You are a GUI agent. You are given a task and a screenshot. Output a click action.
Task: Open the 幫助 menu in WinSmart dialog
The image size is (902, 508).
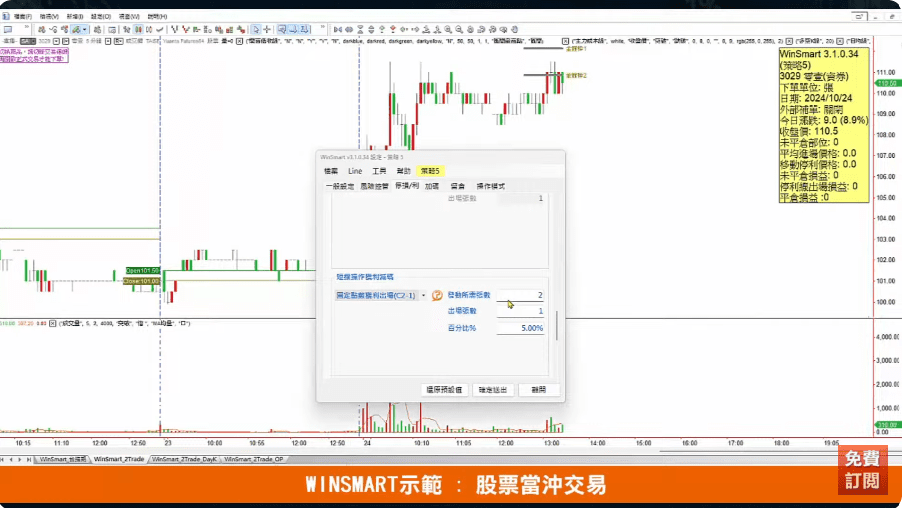[403, 171]
